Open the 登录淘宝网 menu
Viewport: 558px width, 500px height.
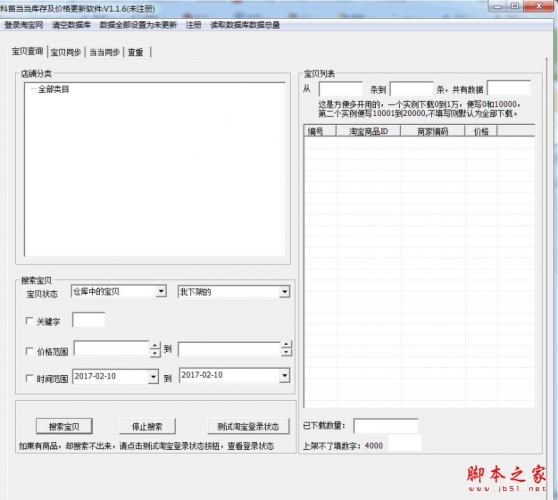coord(23,25)
